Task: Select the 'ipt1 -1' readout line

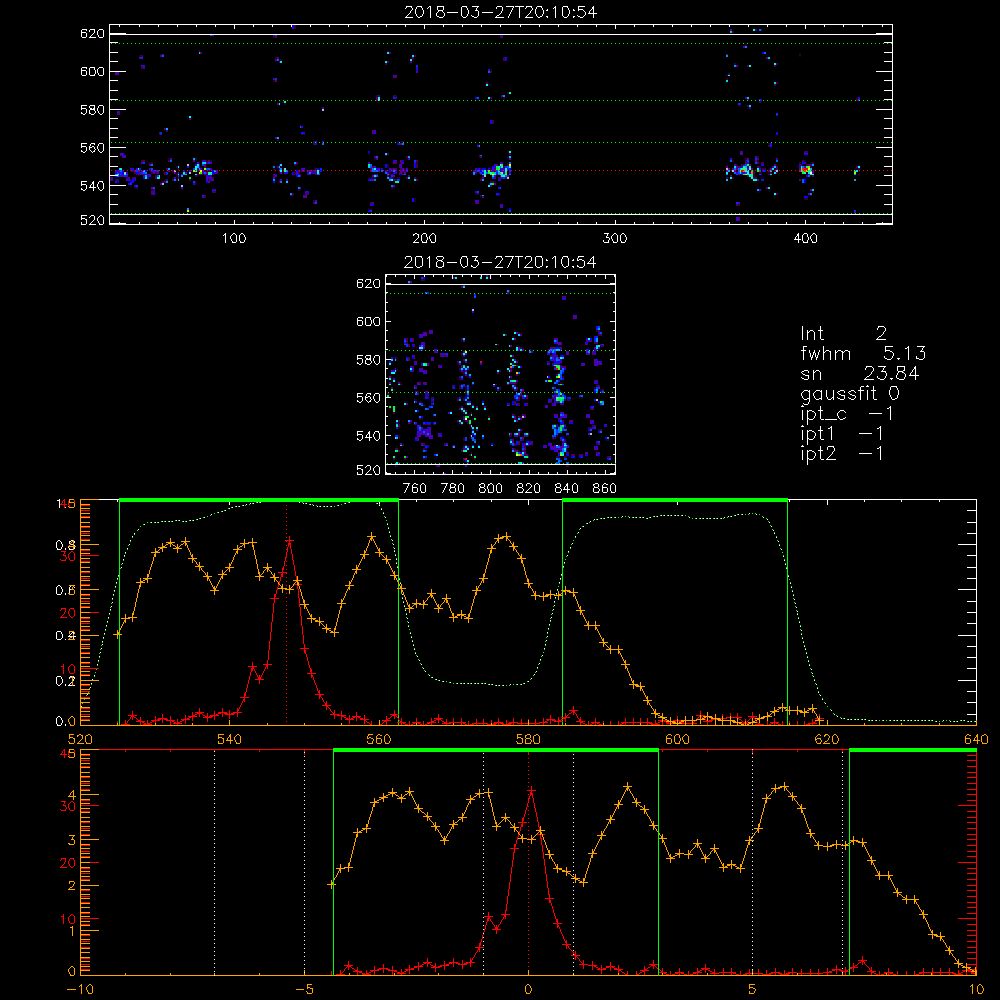Action: 842,434
